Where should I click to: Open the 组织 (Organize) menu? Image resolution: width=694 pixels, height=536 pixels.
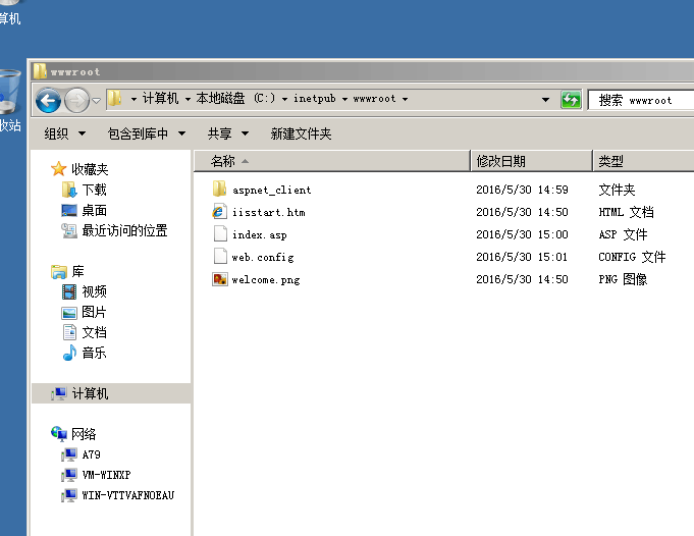pyautogui.click(x=65, y=133)
